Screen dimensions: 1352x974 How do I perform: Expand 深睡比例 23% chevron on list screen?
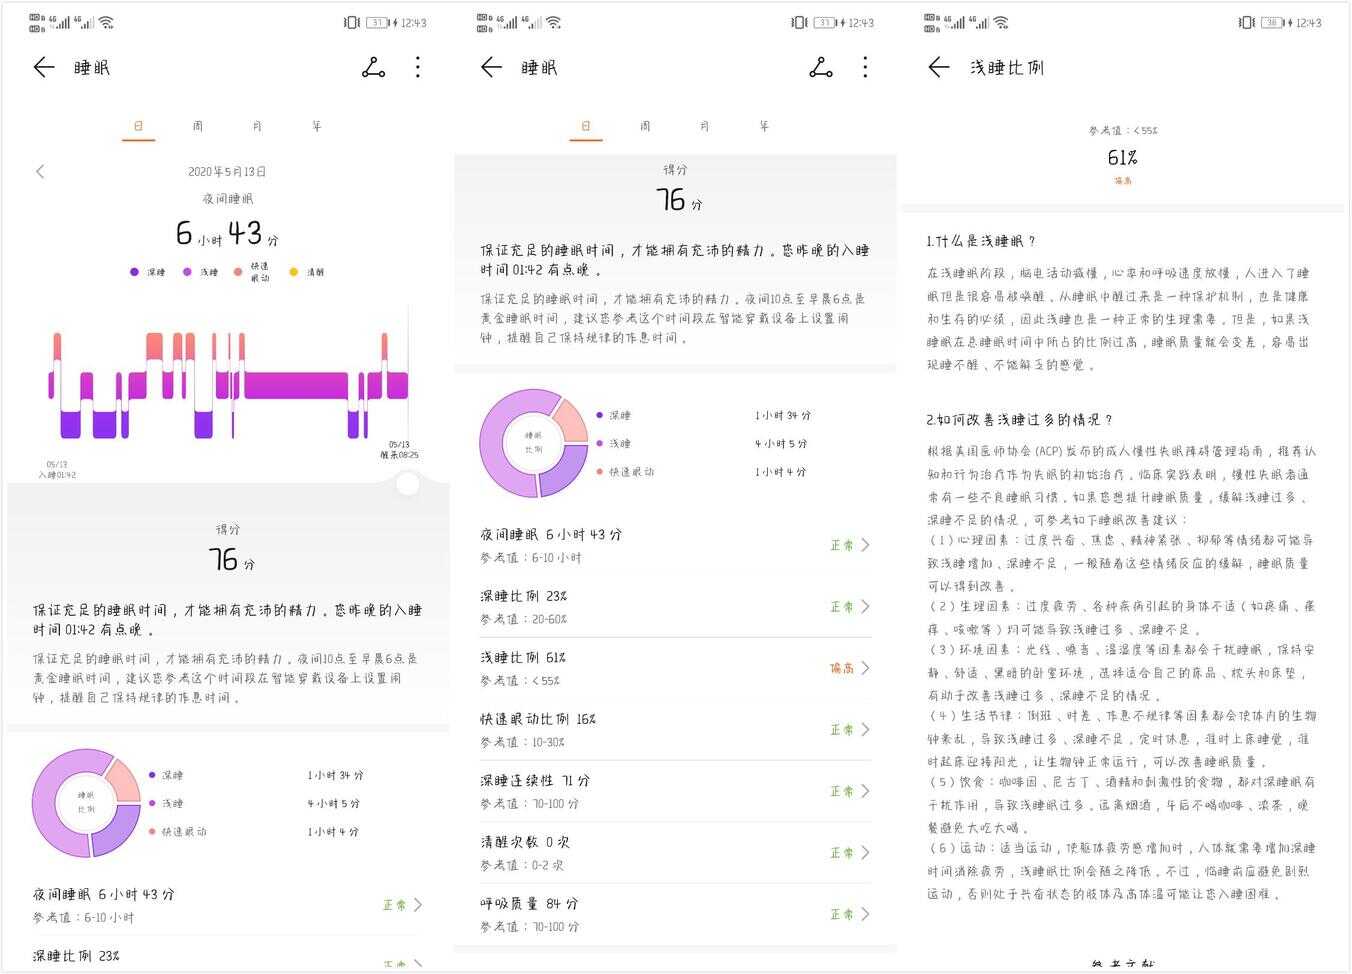[865, 607]
